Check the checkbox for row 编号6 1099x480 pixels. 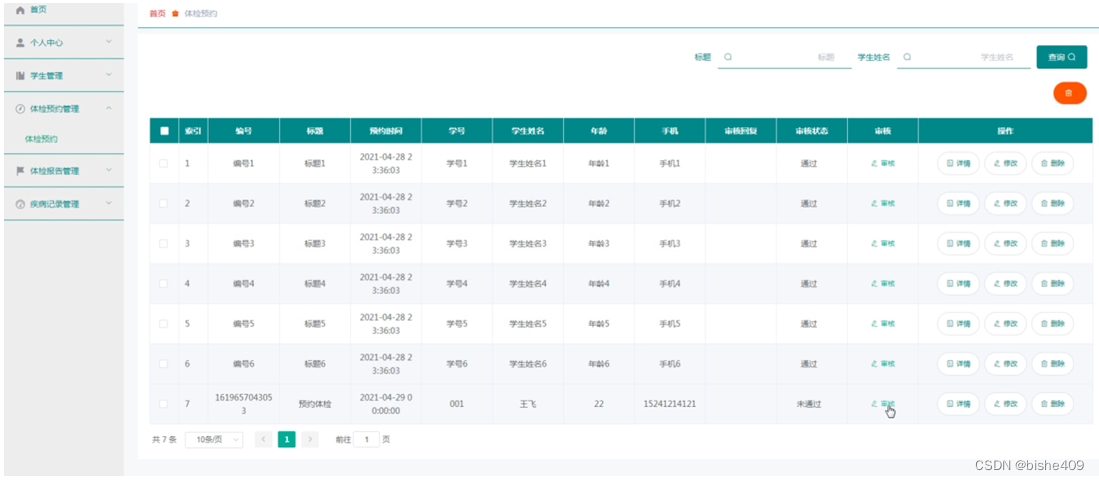coord(164,364)
